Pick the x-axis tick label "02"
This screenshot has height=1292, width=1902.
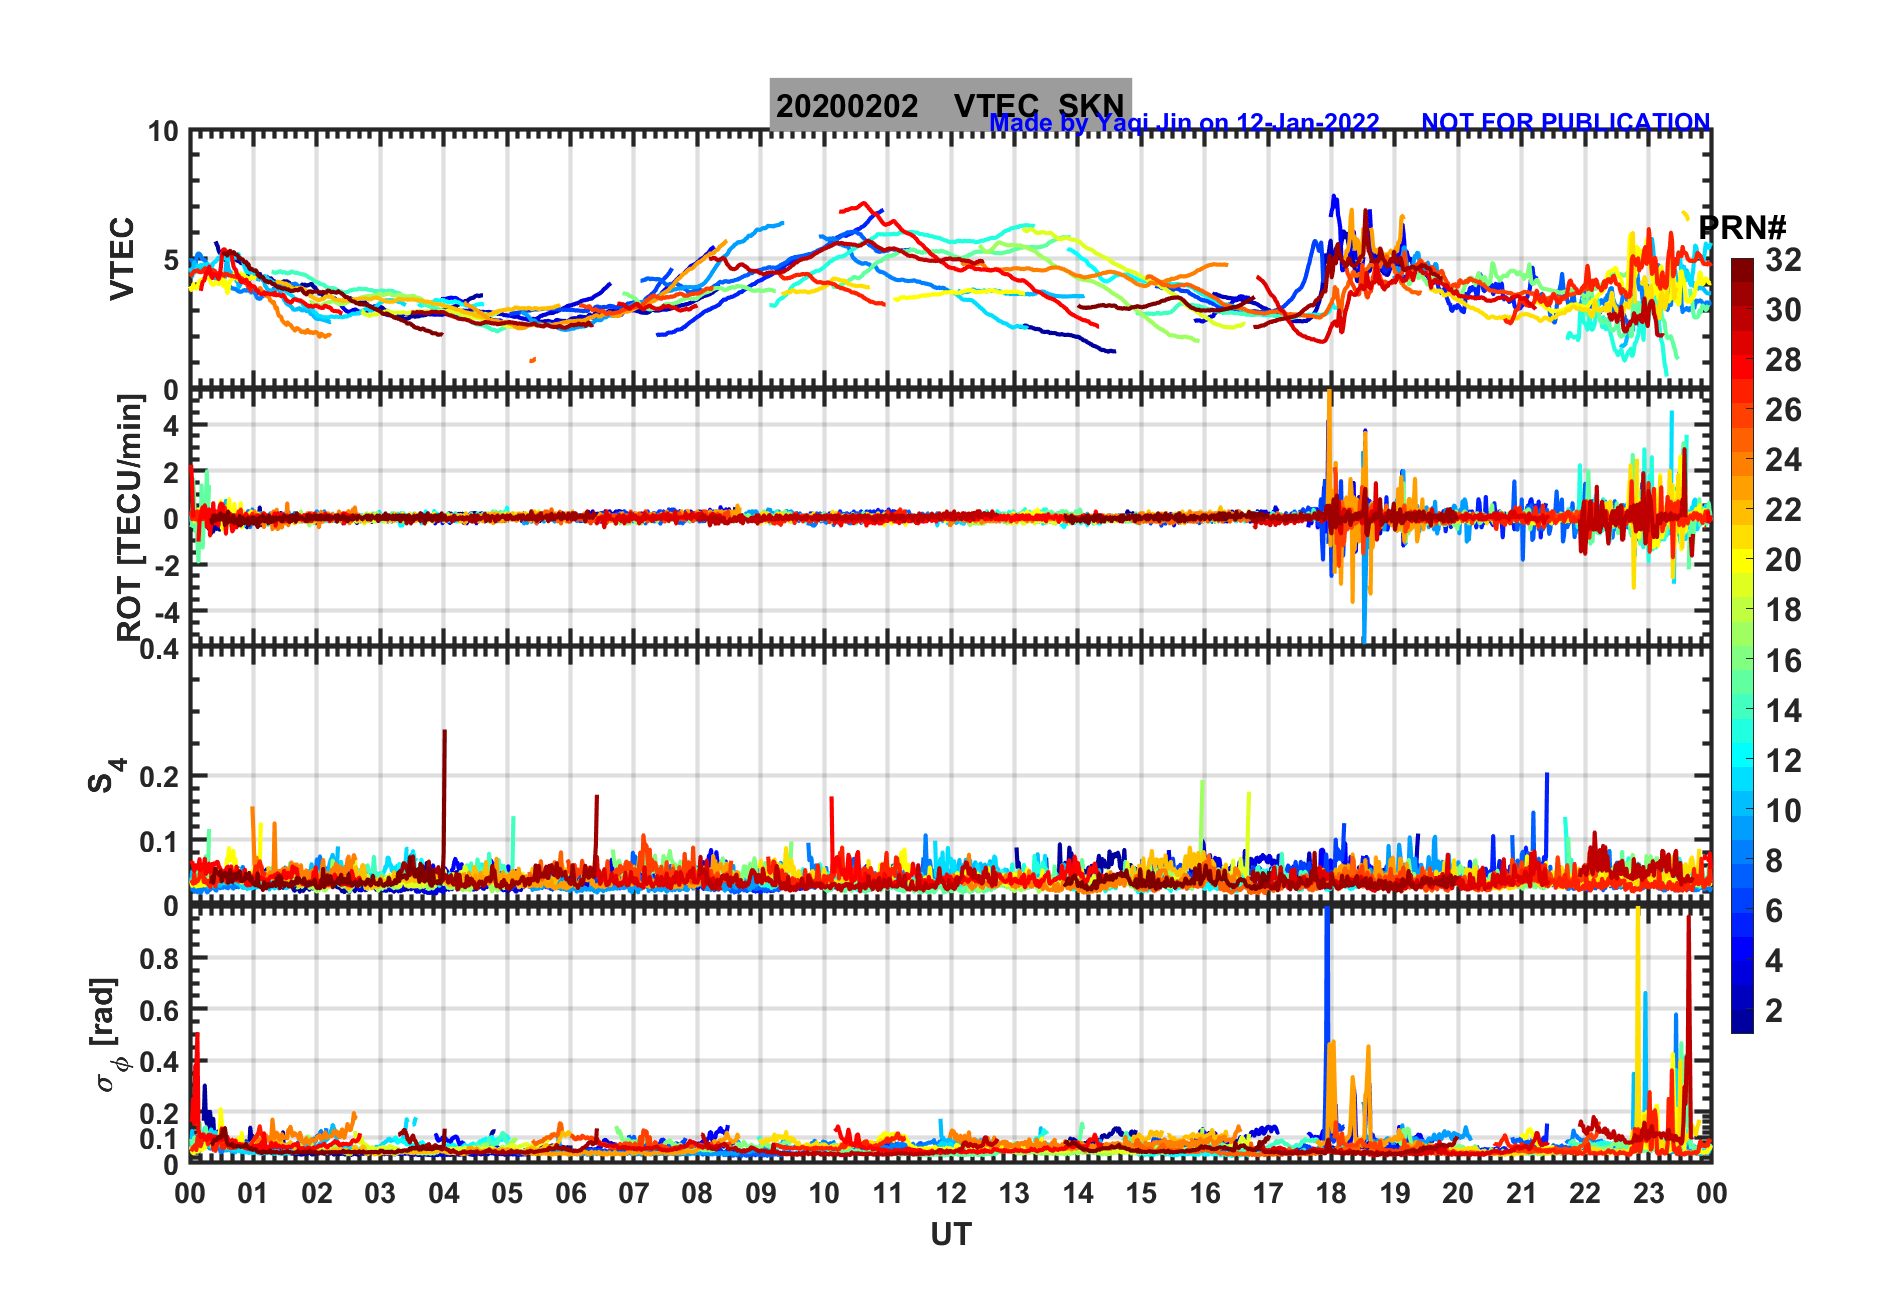[317, 1193]
